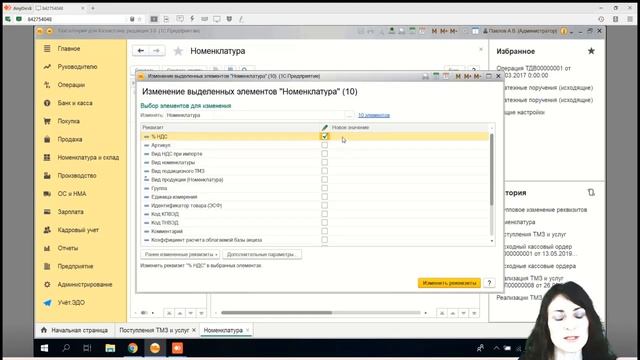
Task: Check the Вид номенклатуры checkbox
Action: coord(324,162)
